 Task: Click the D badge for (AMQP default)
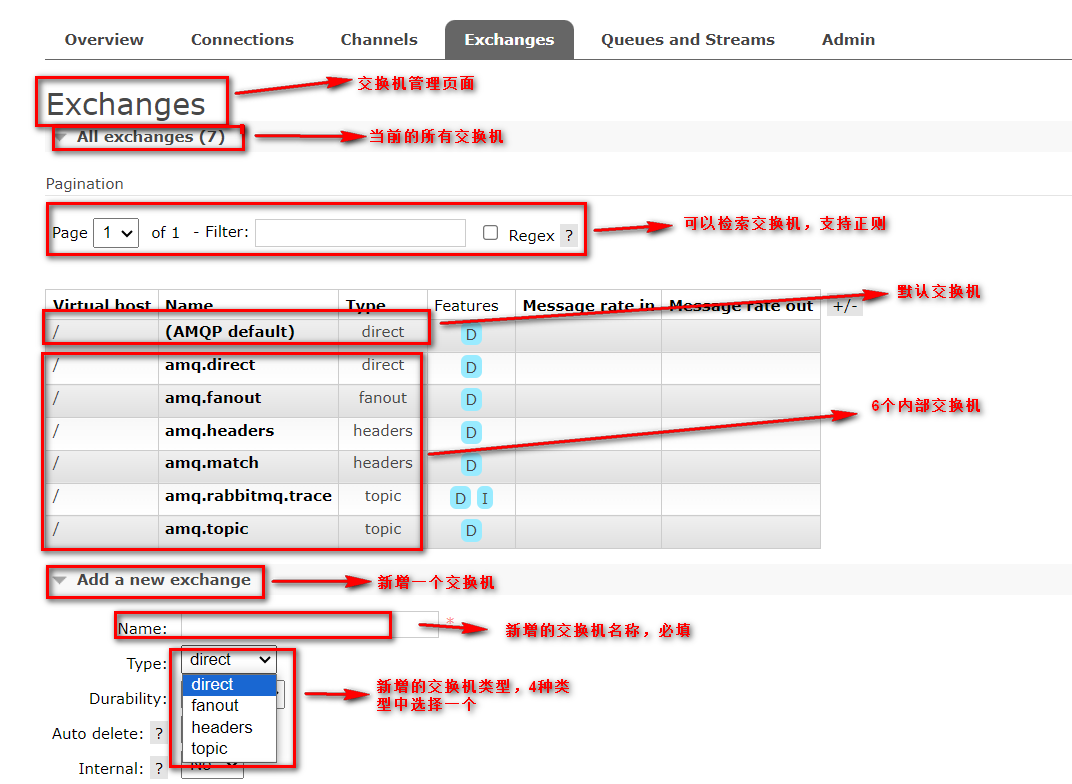[x=471, y=334]
